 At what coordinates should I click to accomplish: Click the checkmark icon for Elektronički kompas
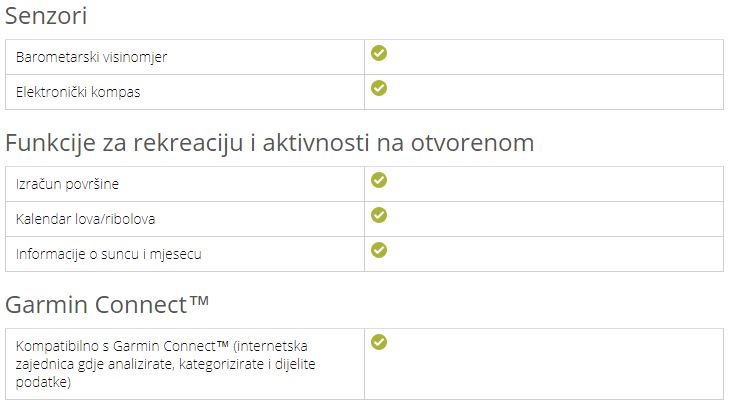pos(379,88)
